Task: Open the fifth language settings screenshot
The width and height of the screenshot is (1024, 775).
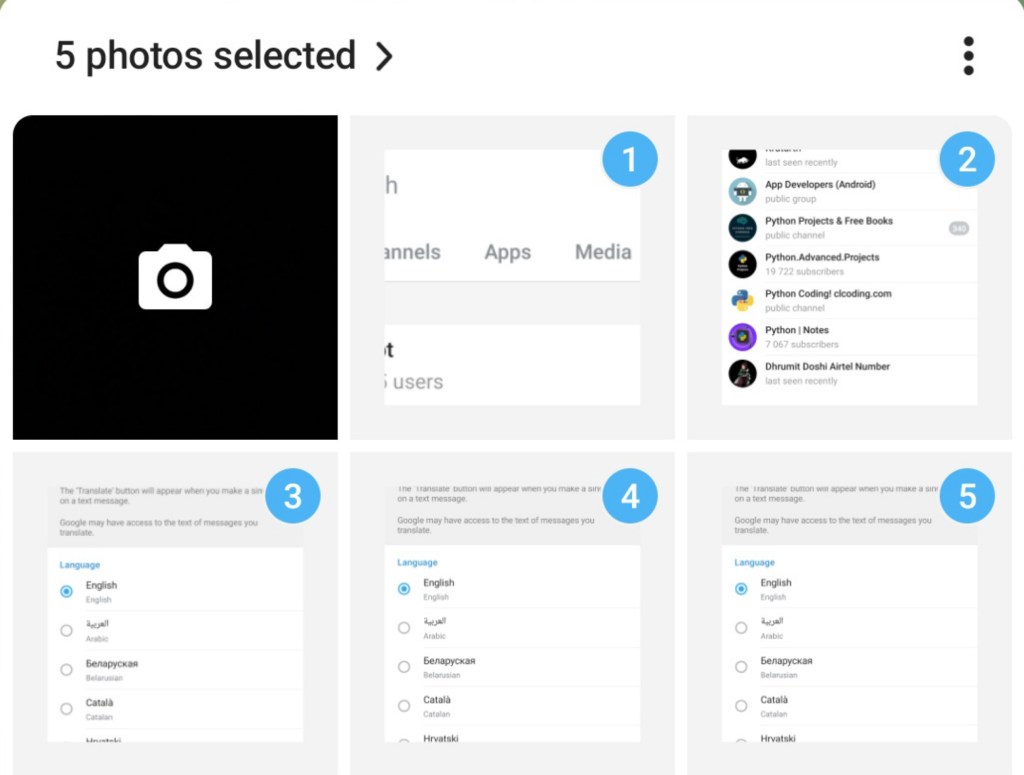Action: pyautogui.click(x=849, y=630)
